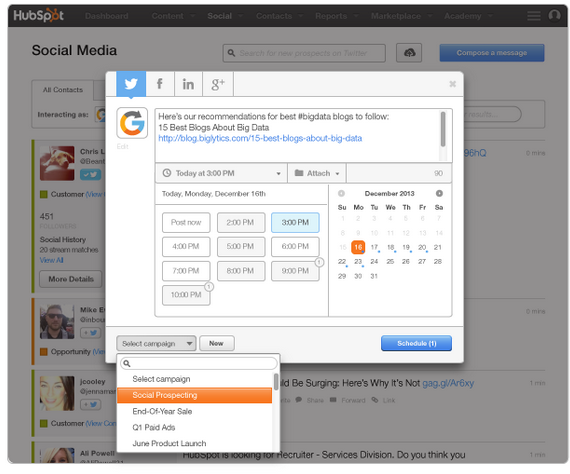Select December 17 in calendar
Viewport: 570px width, 474px height.
click(x=374, y=247)
